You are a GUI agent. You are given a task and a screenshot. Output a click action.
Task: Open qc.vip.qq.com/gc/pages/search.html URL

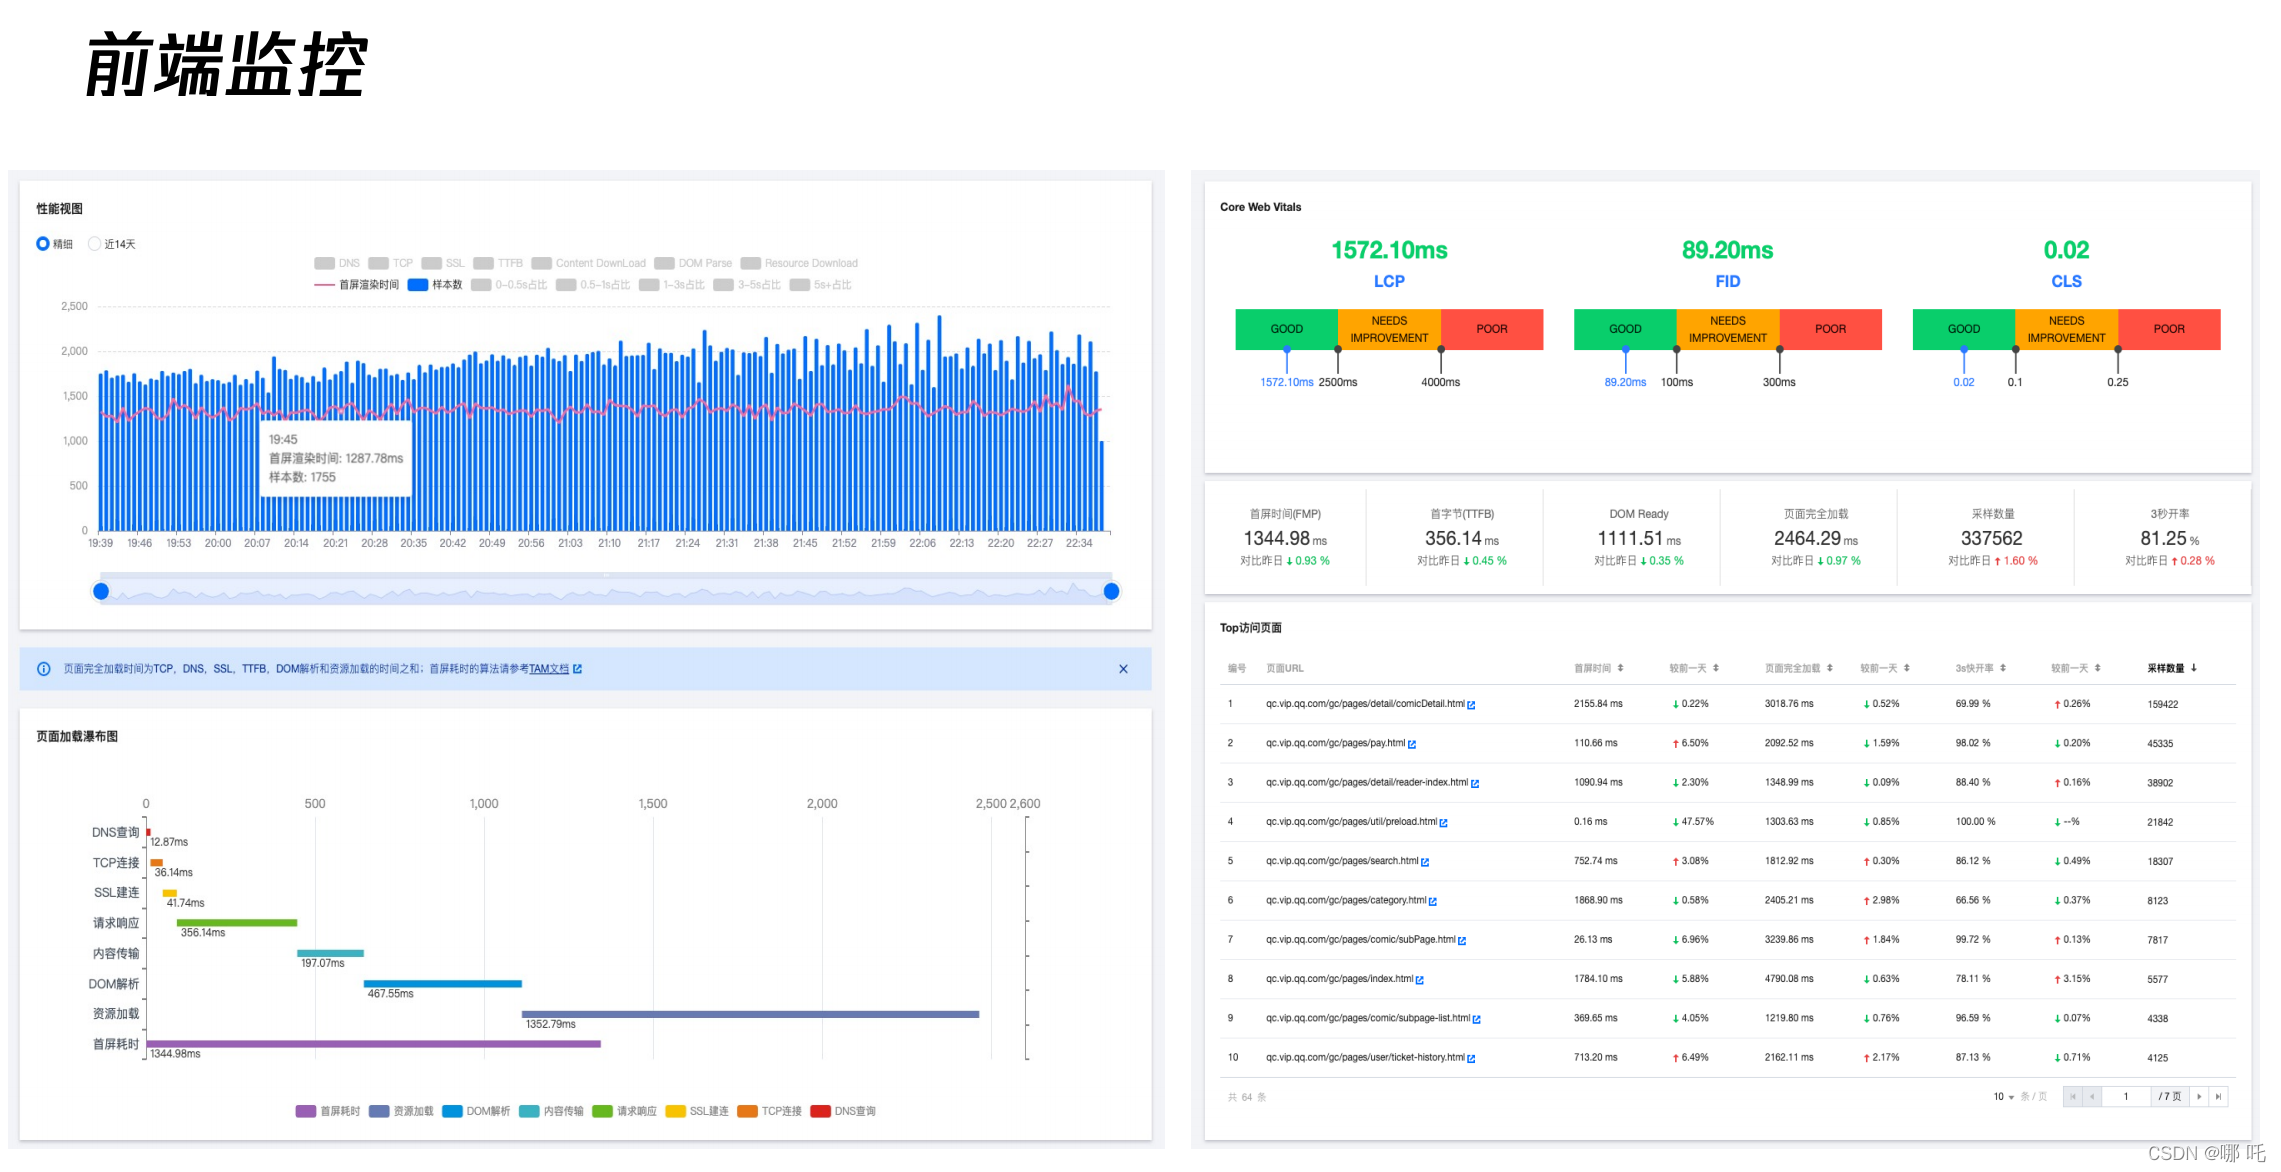click(1342, 861)
